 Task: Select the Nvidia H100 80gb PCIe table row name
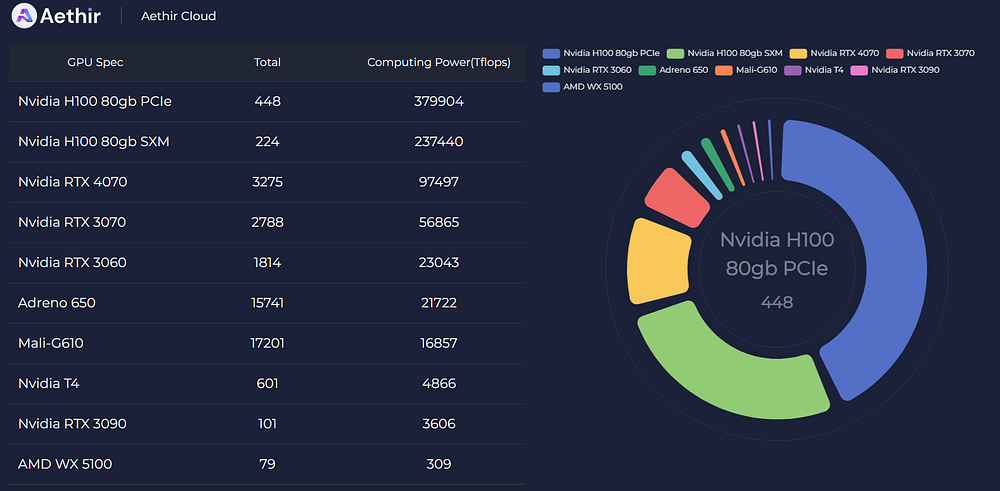click(x=94, y=101)
